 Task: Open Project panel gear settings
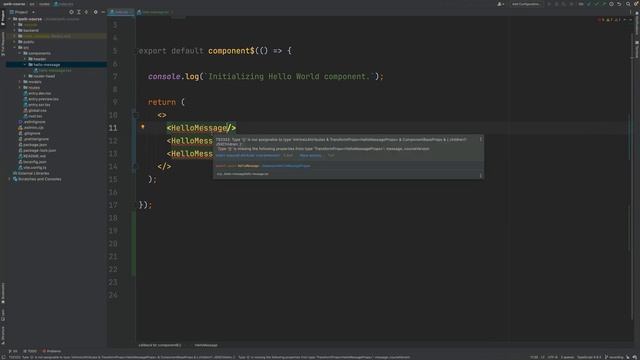[96, 12]
